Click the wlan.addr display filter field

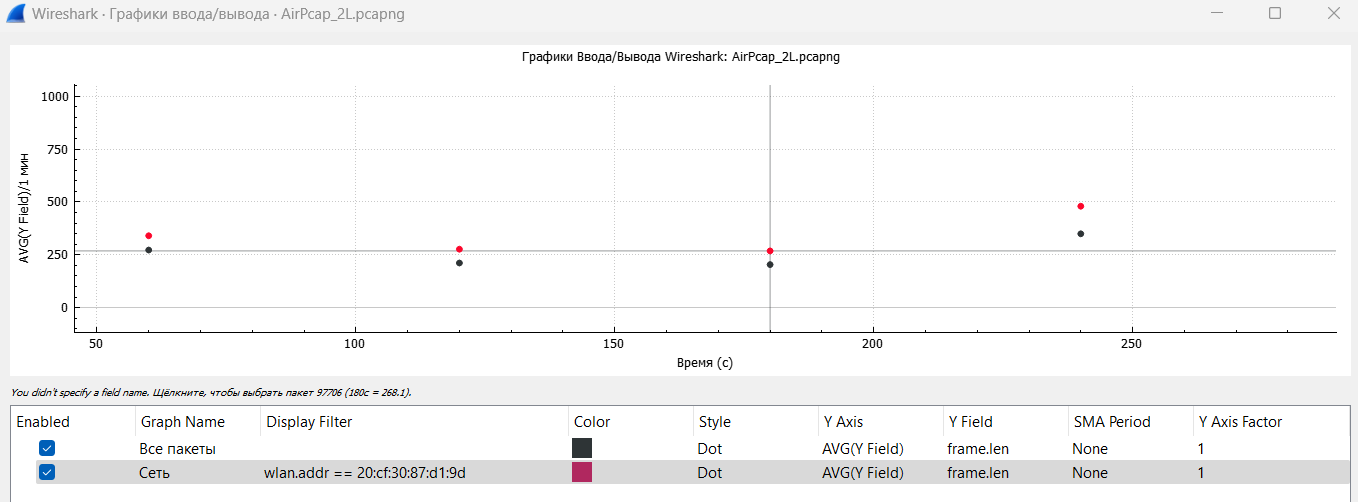click(x=414, y=472)
